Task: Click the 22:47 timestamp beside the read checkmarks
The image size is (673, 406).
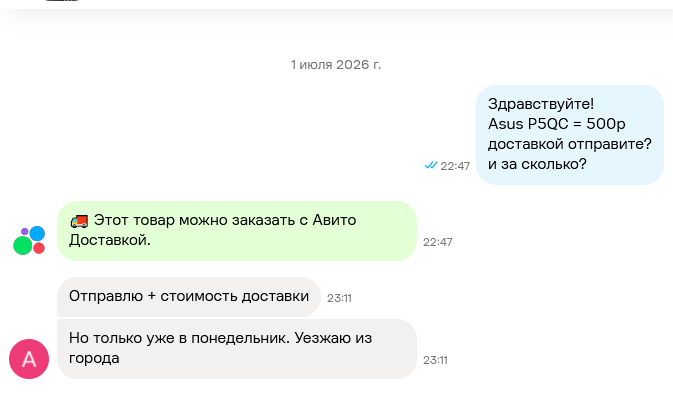Action: coord(455,166)
